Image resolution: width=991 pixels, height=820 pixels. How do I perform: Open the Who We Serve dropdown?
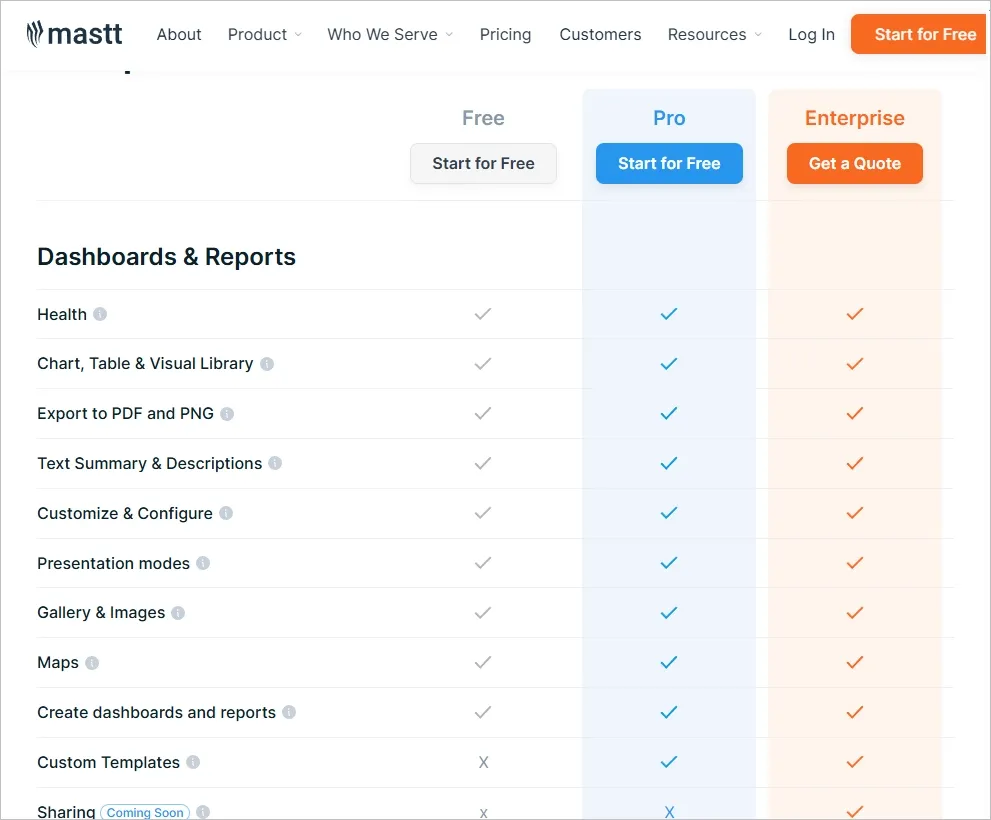[389, 34]
